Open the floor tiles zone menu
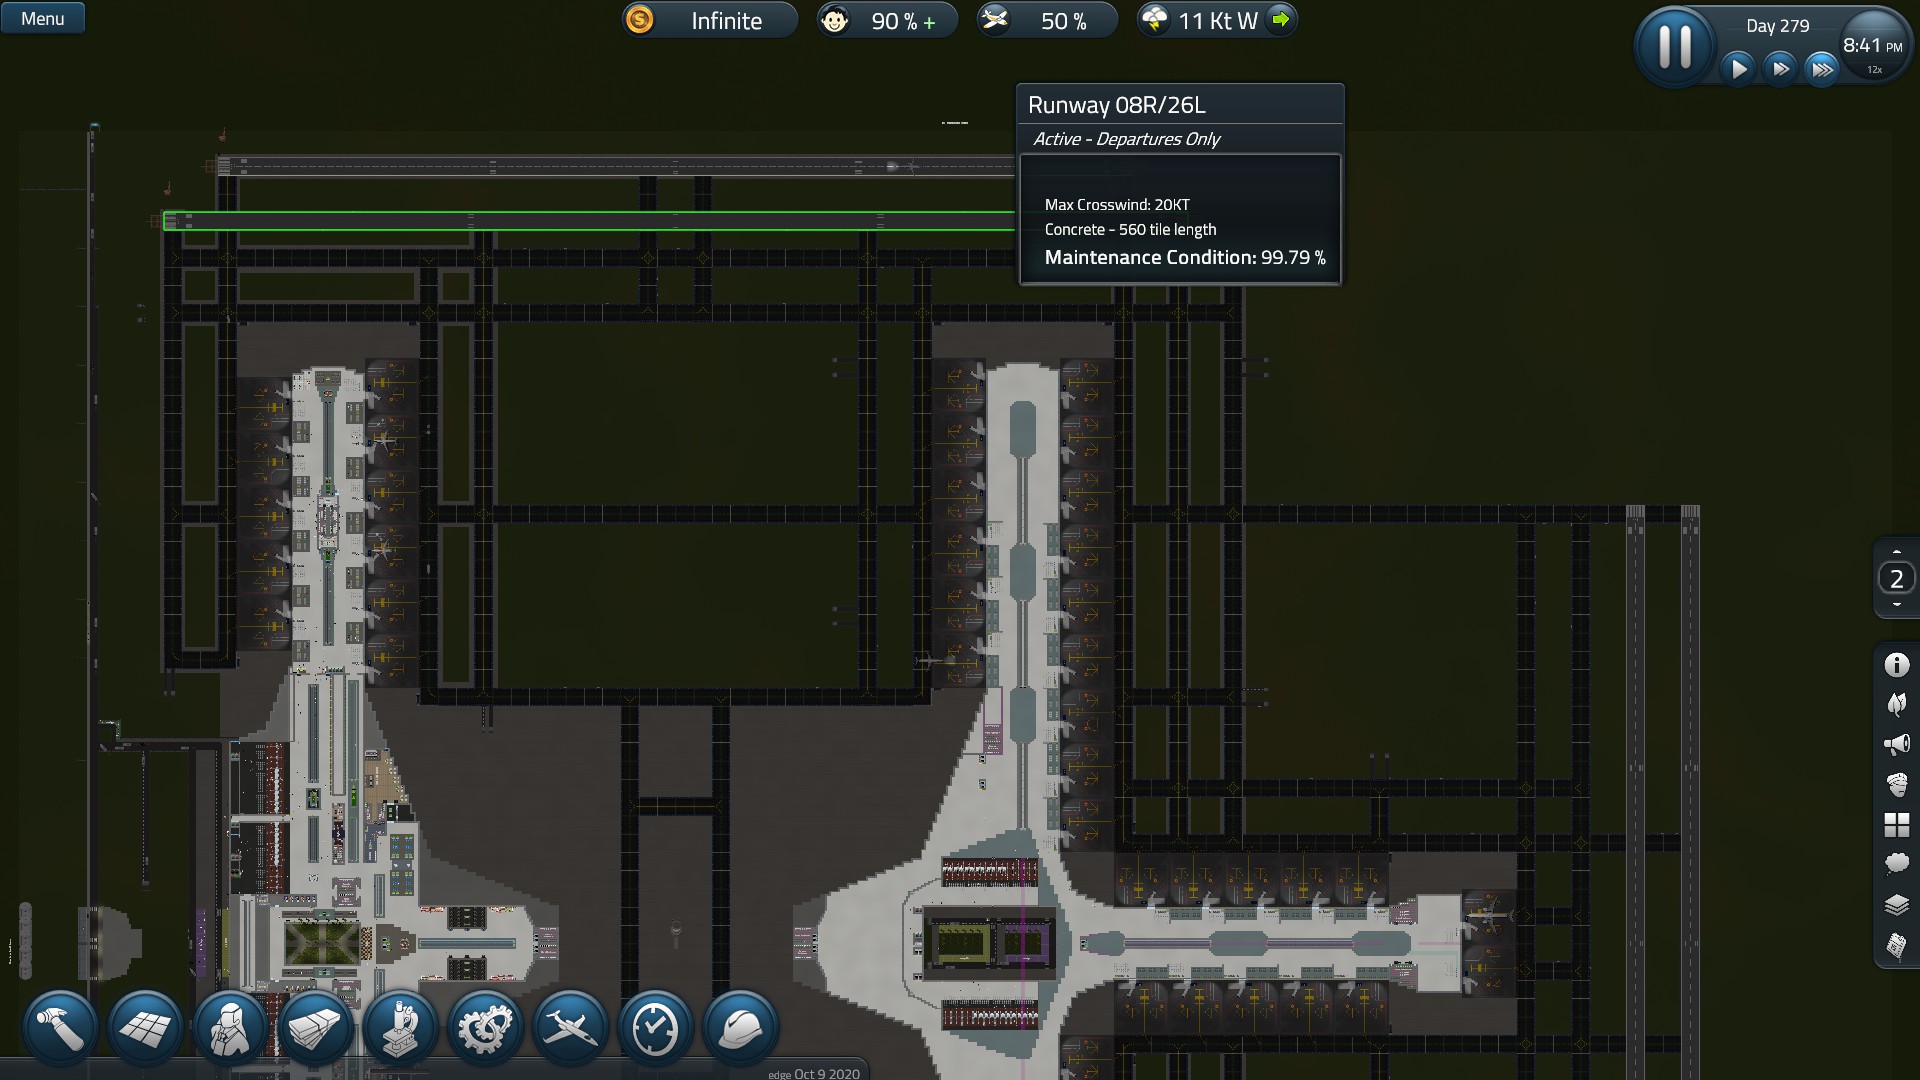 [145, 1027]
